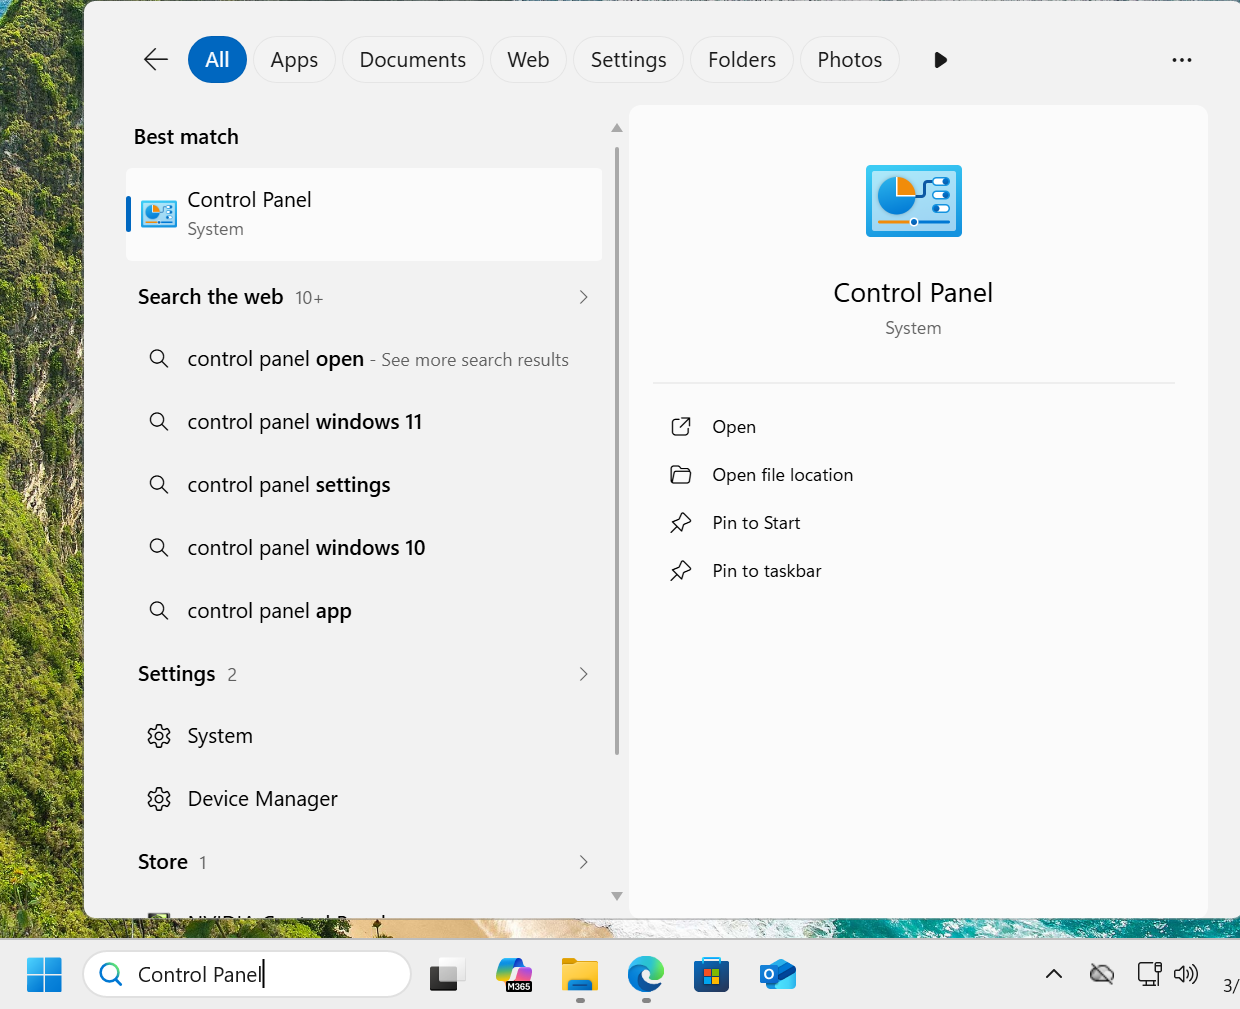Click the OneDrive cloud tray icon

[x=1102, y=974]
